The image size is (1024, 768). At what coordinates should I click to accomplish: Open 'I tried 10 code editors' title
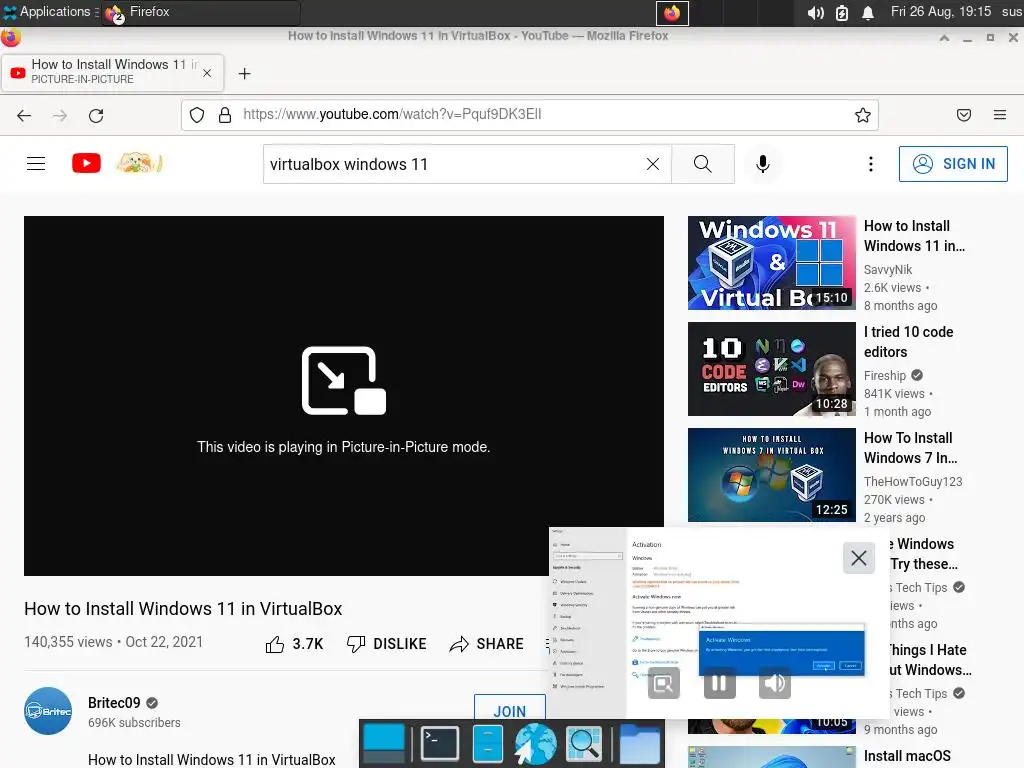coord(908,342)
